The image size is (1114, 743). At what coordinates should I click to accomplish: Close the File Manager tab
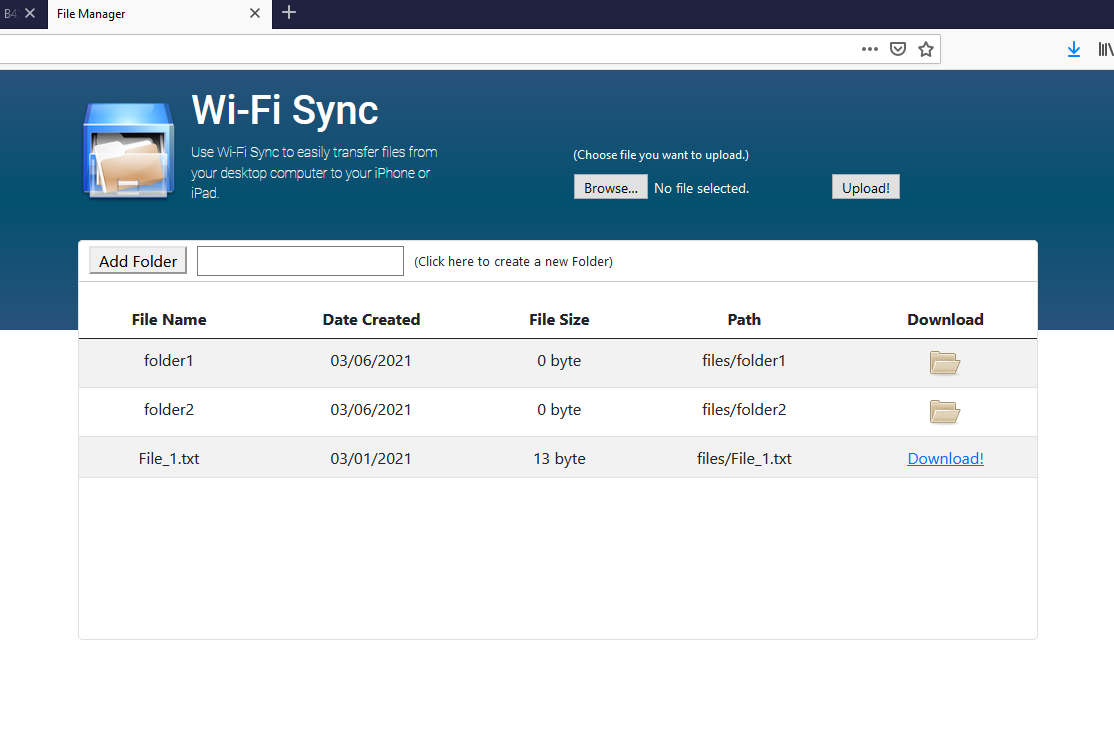click(x=255, y=13)
